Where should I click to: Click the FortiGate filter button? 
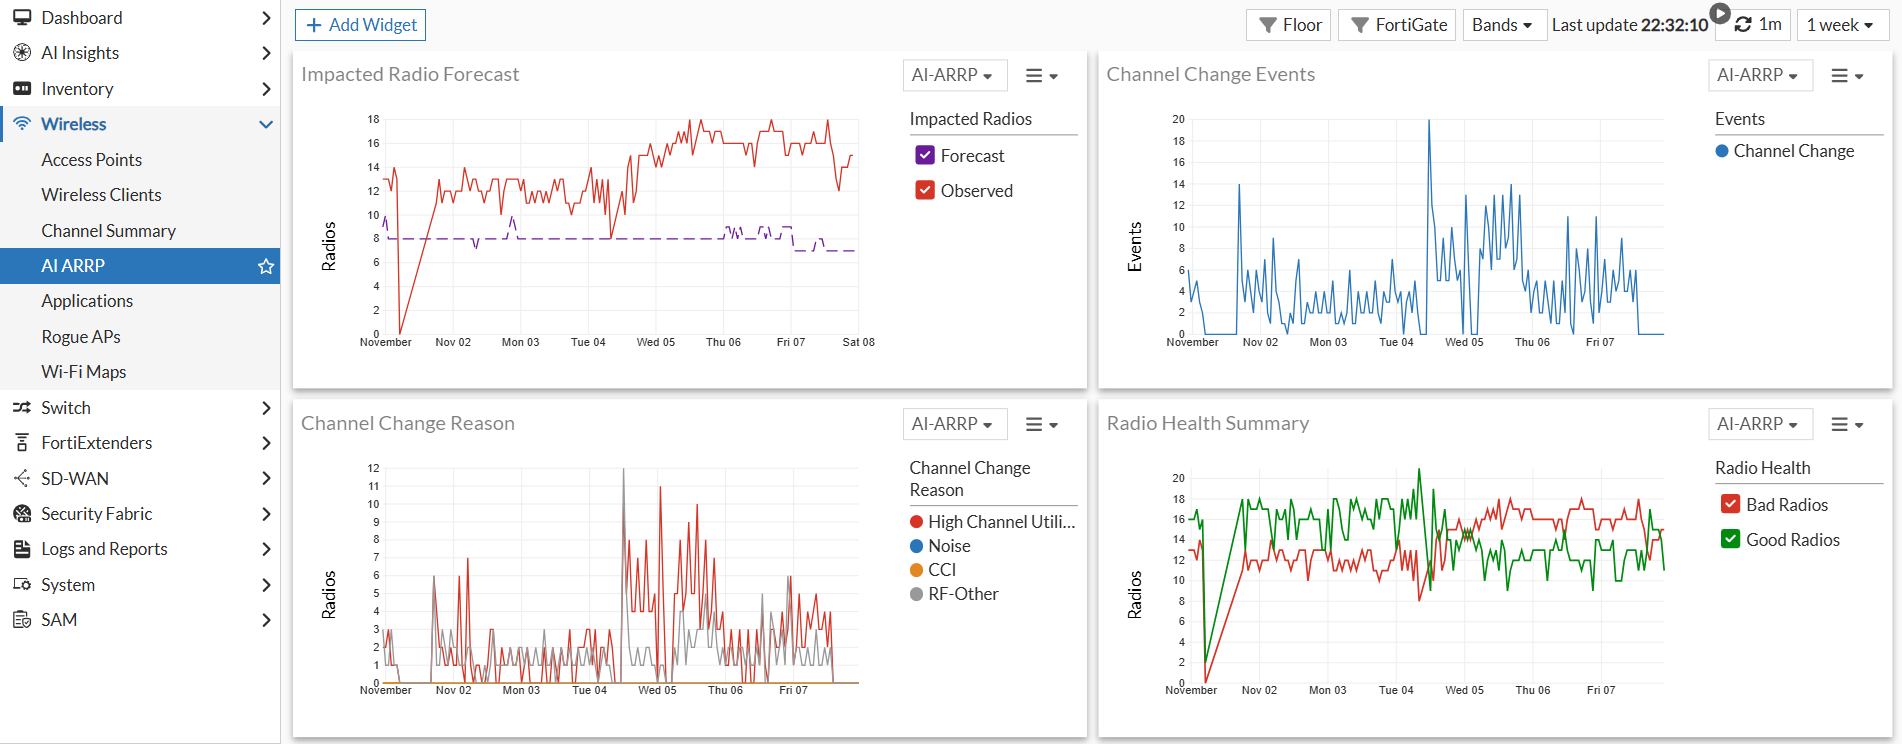coord(1398,25)
